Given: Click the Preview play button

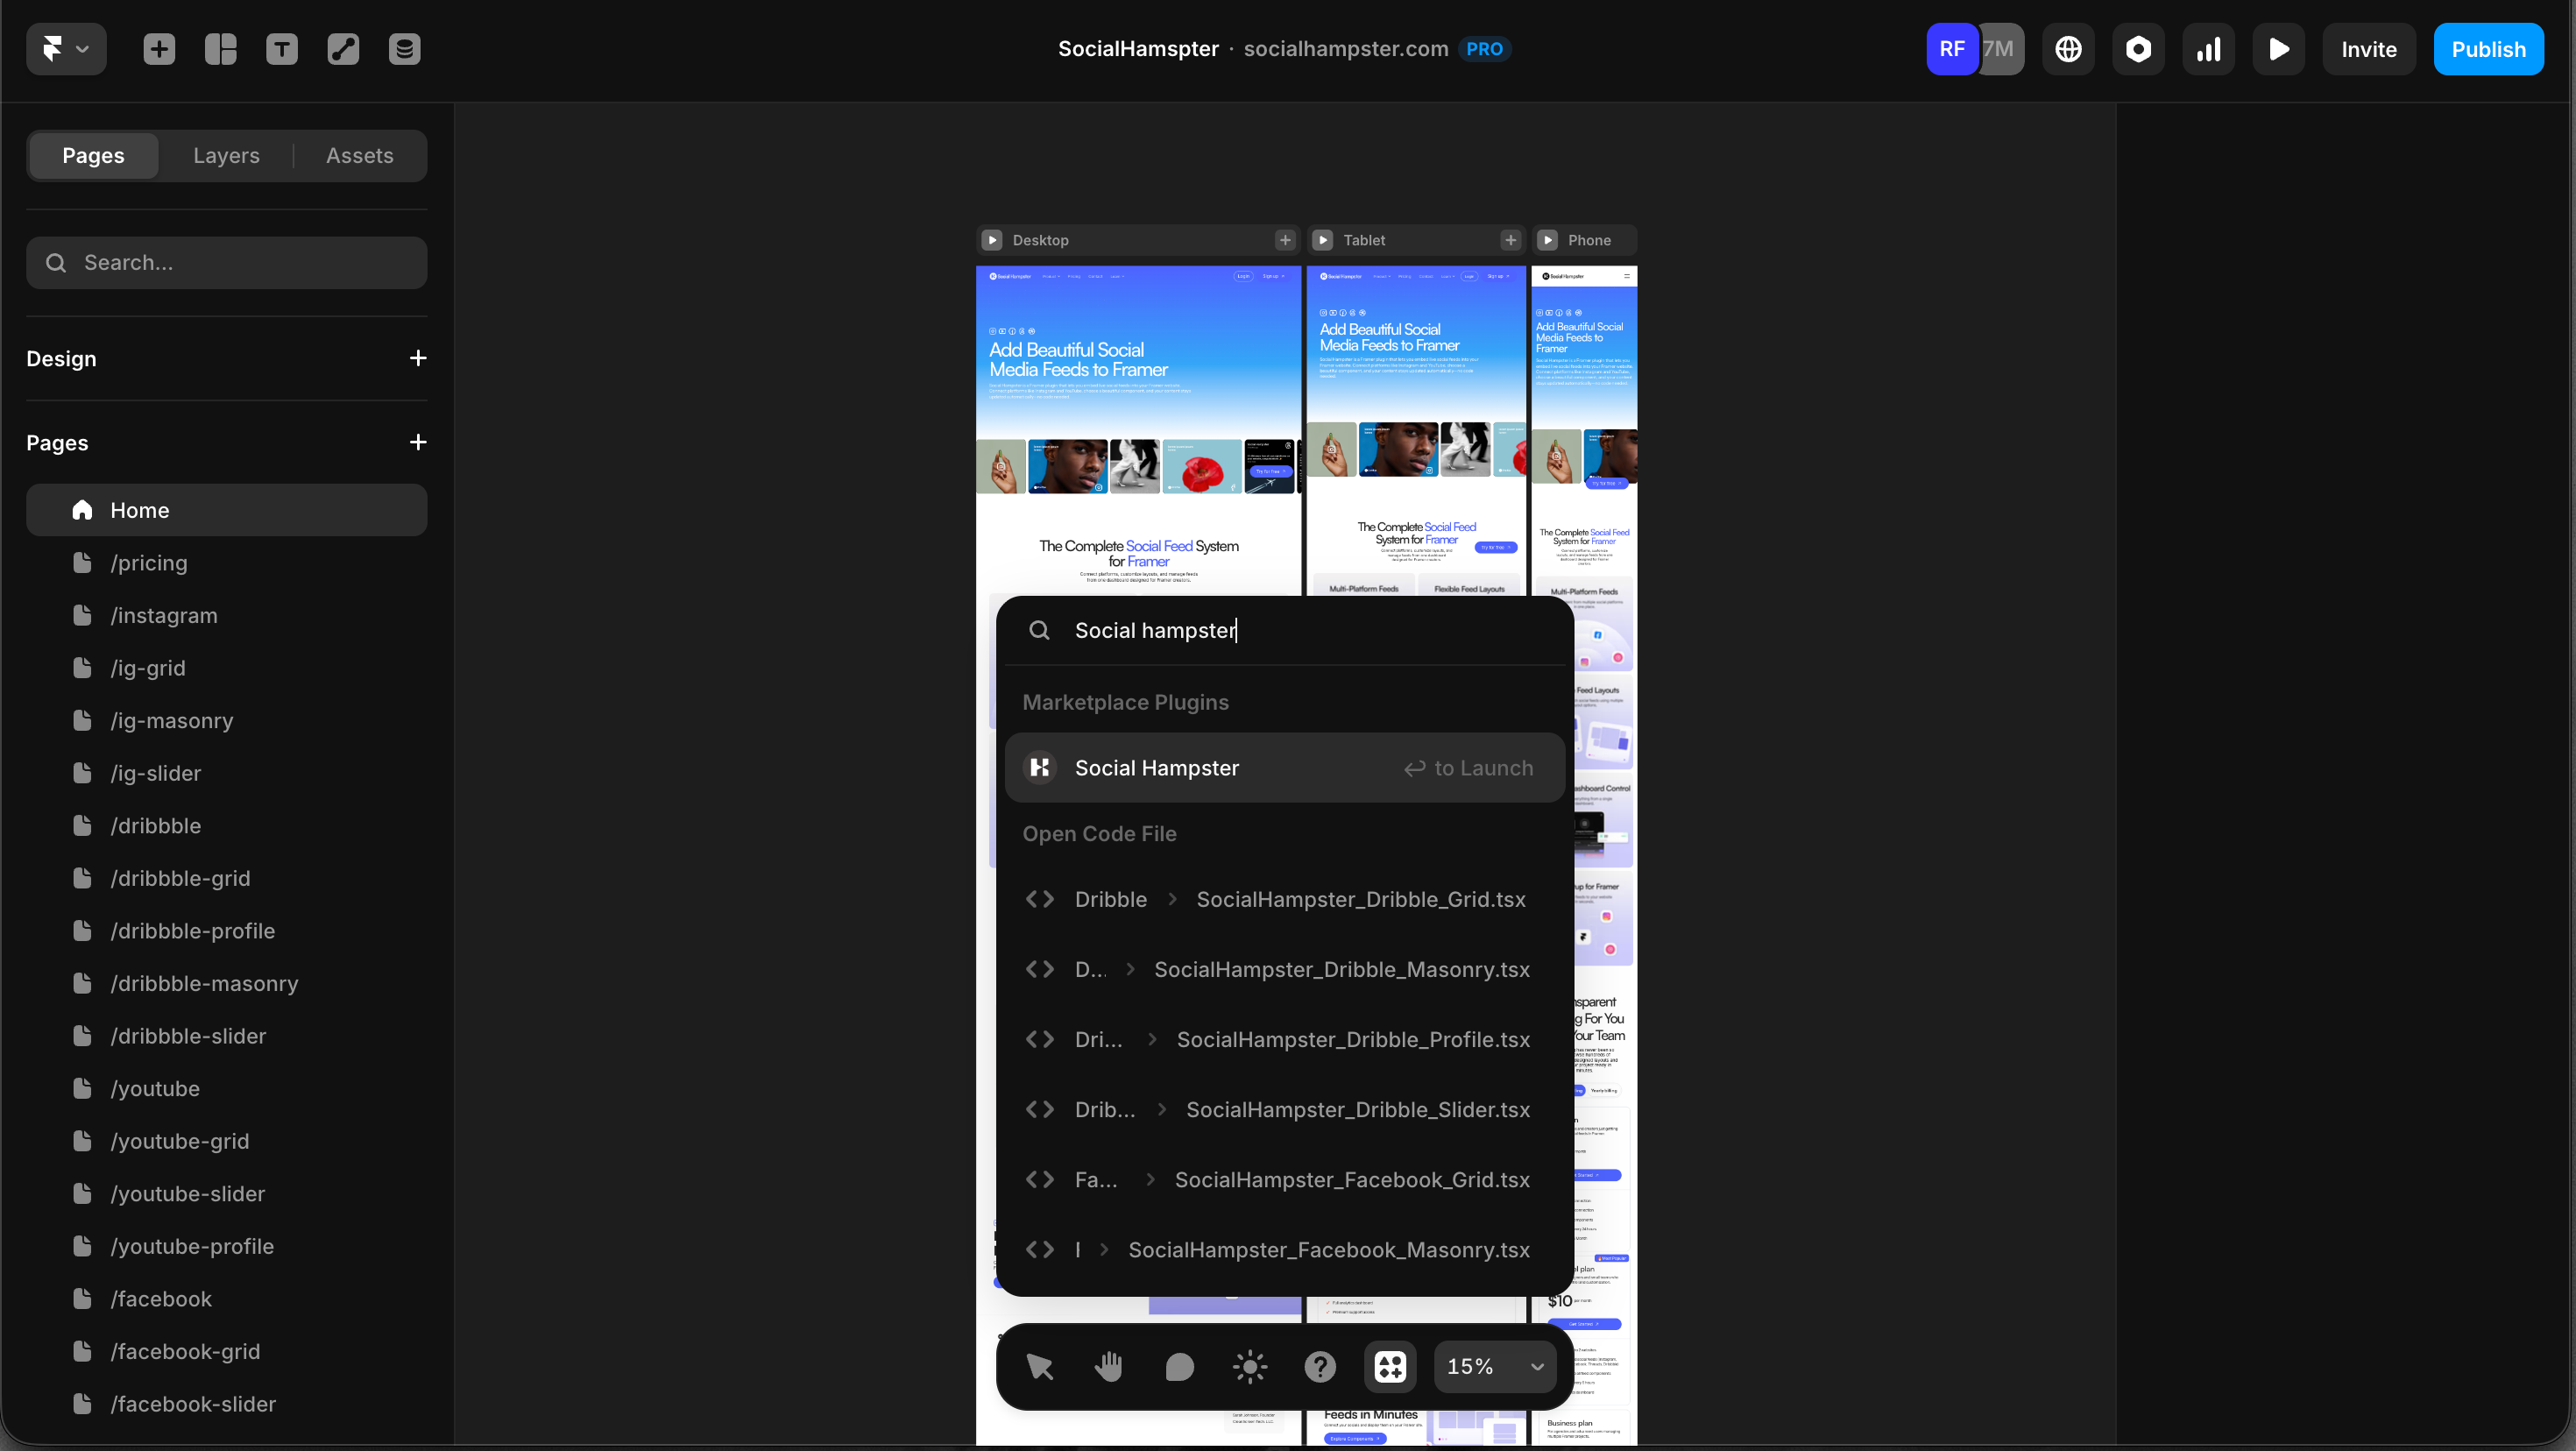Looking at the screenshot, I should 2278,49.
